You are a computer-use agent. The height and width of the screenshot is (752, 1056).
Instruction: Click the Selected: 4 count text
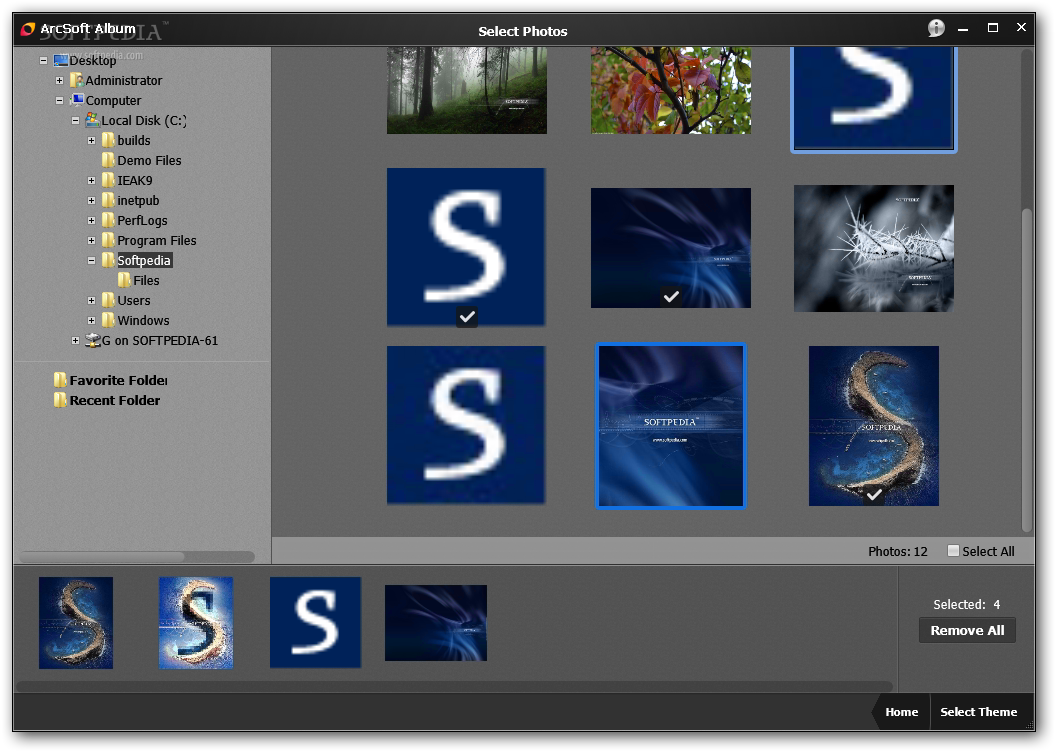[966, 605]
